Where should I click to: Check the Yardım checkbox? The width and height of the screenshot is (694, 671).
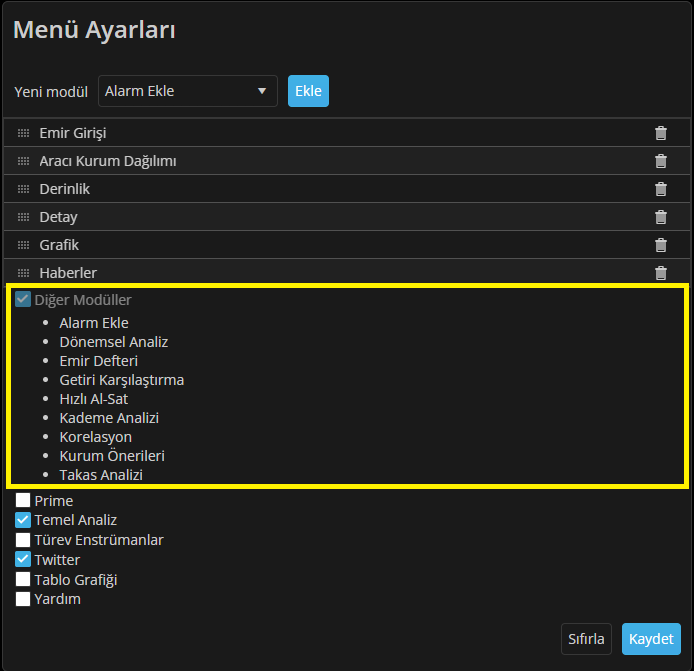pyautogui.click(x=23, y=599)
